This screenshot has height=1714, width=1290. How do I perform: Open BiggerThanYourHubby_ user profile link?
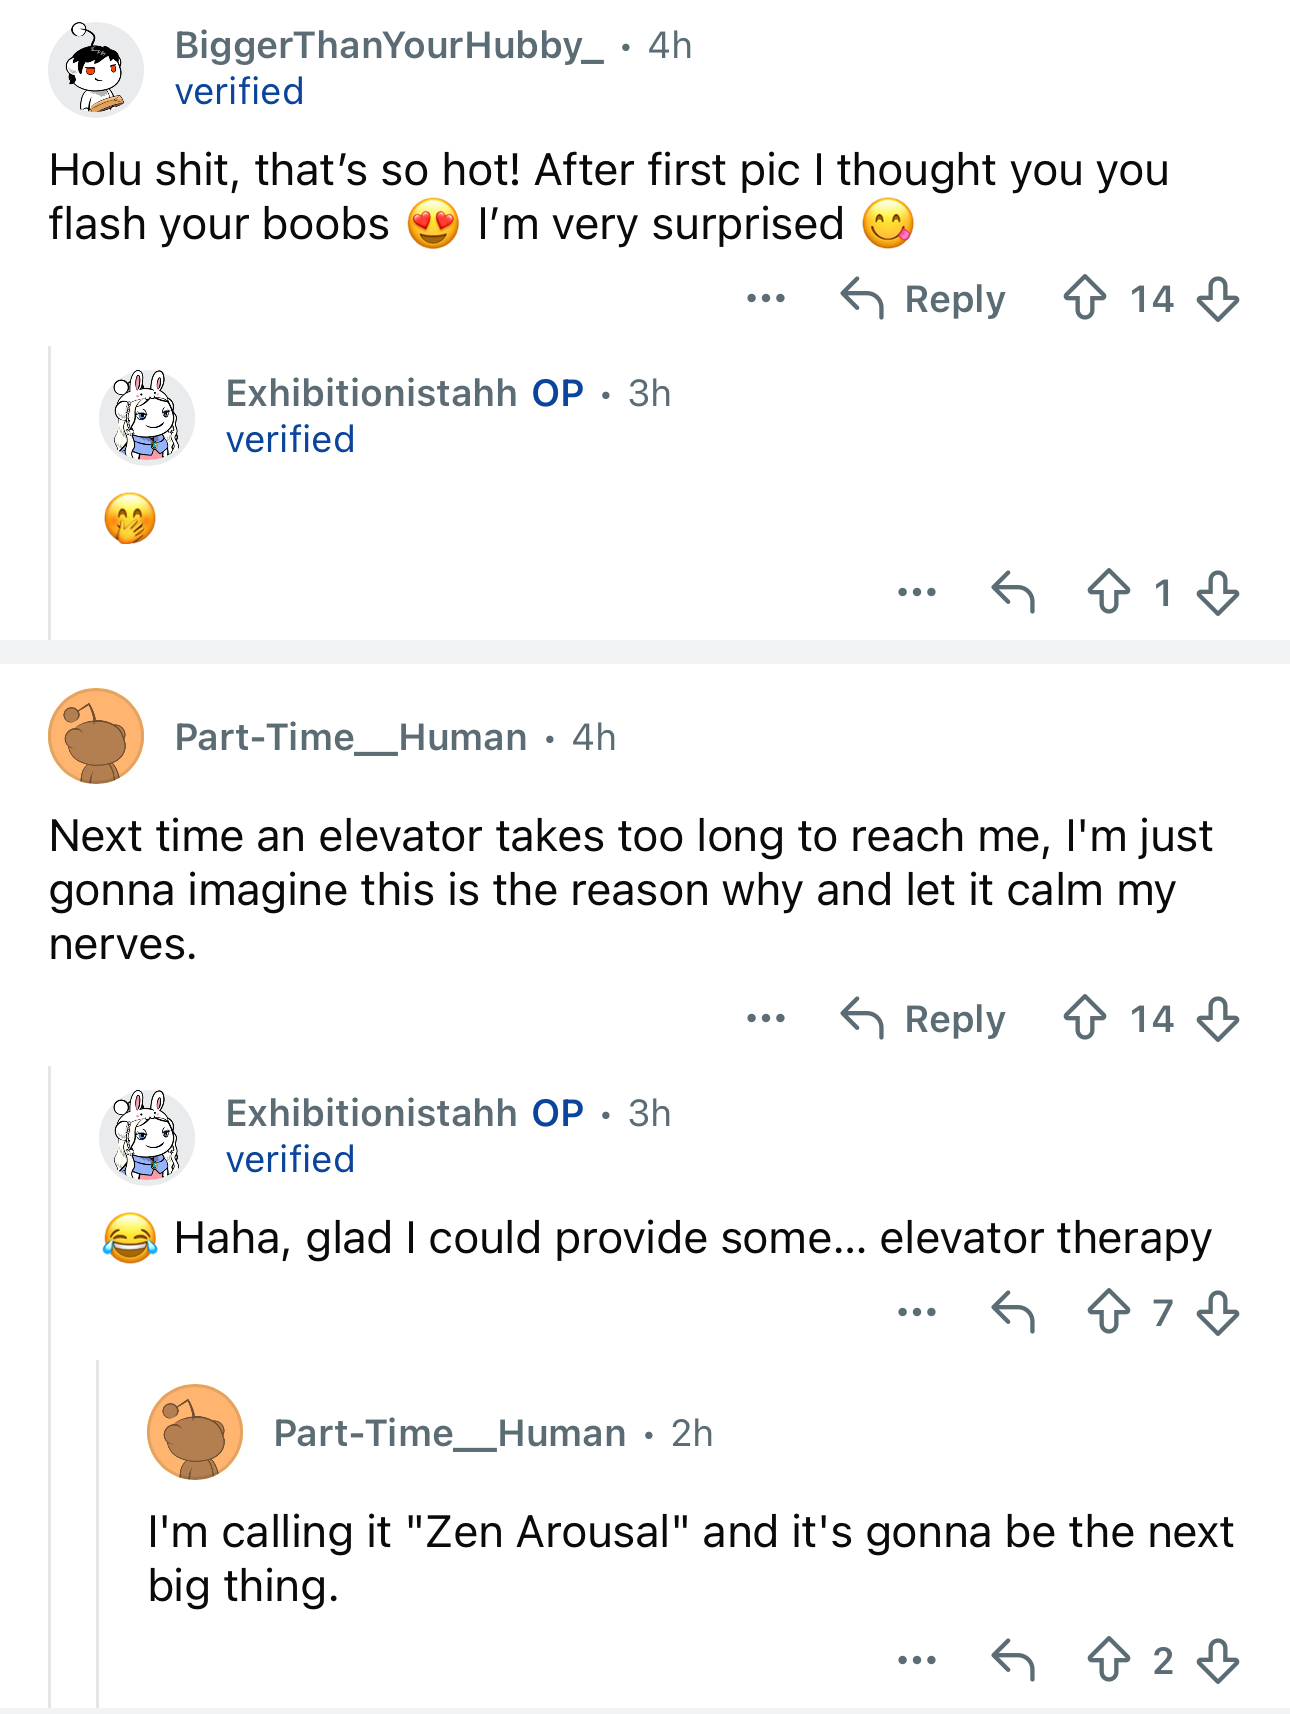coord(389,45)
